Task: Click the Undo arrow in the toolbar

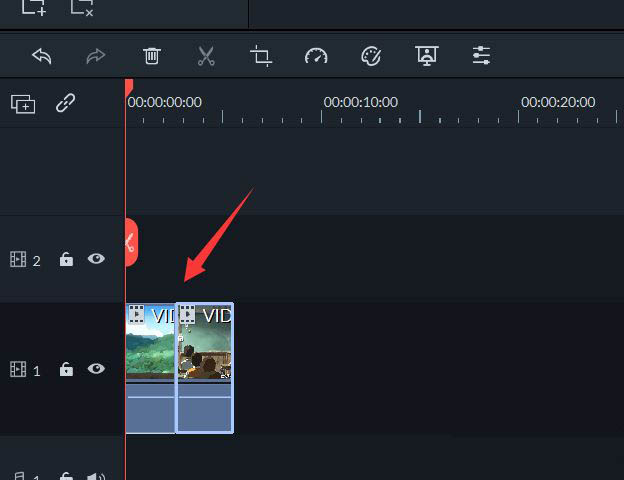Action: [42, 56]
